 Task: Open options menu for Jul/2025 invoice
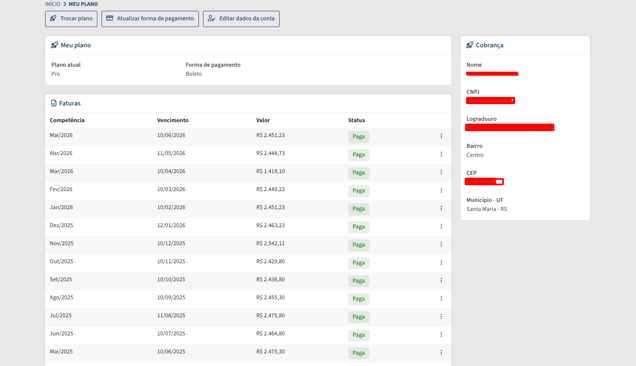click(441, 316)
